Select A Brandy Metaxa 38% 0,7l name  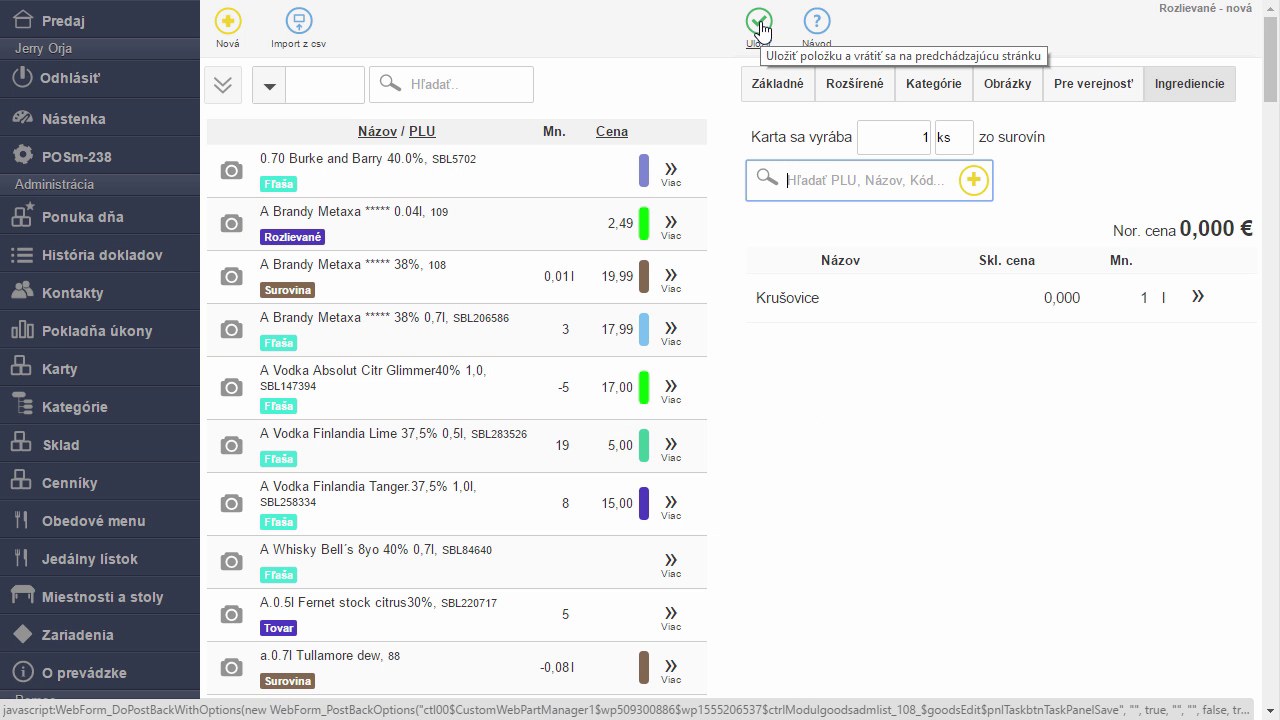click(x=354, y=318)
